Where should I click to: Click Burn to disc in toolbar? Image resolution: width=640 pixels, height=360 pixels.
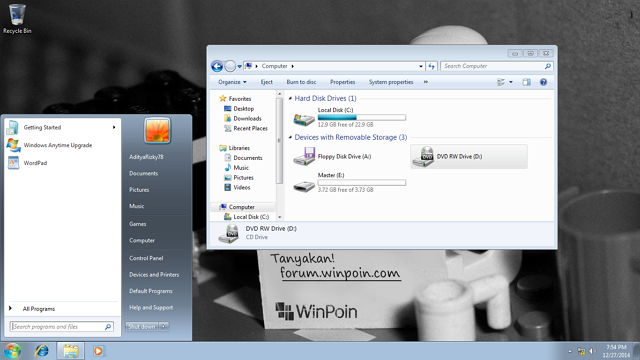click(301, 82)
